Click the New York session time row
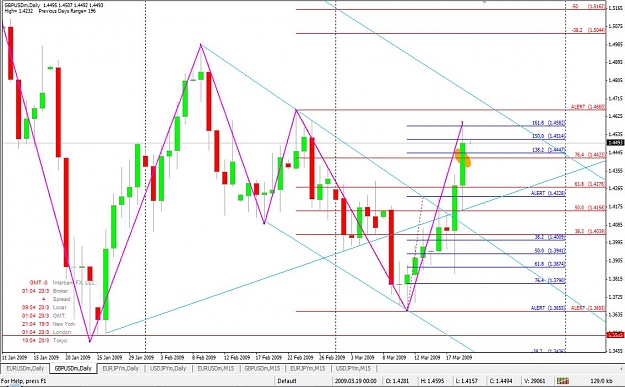The width and height of the screenshot is (625, 387). point(49,324)
